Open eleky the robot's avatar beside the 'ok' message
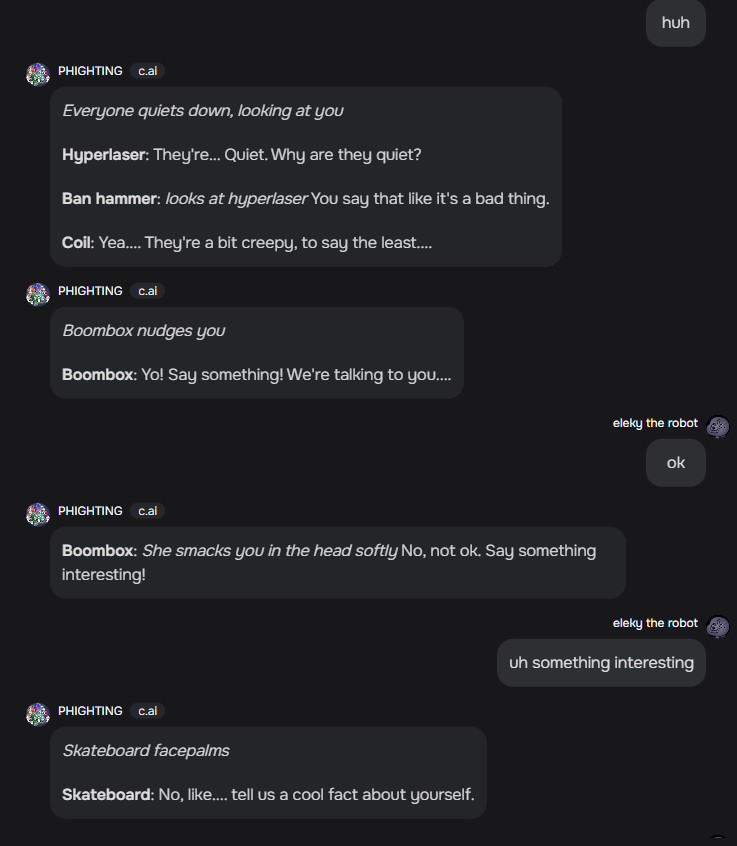The width and height of the screenshot is (737, 846). (x=717, y=426)
